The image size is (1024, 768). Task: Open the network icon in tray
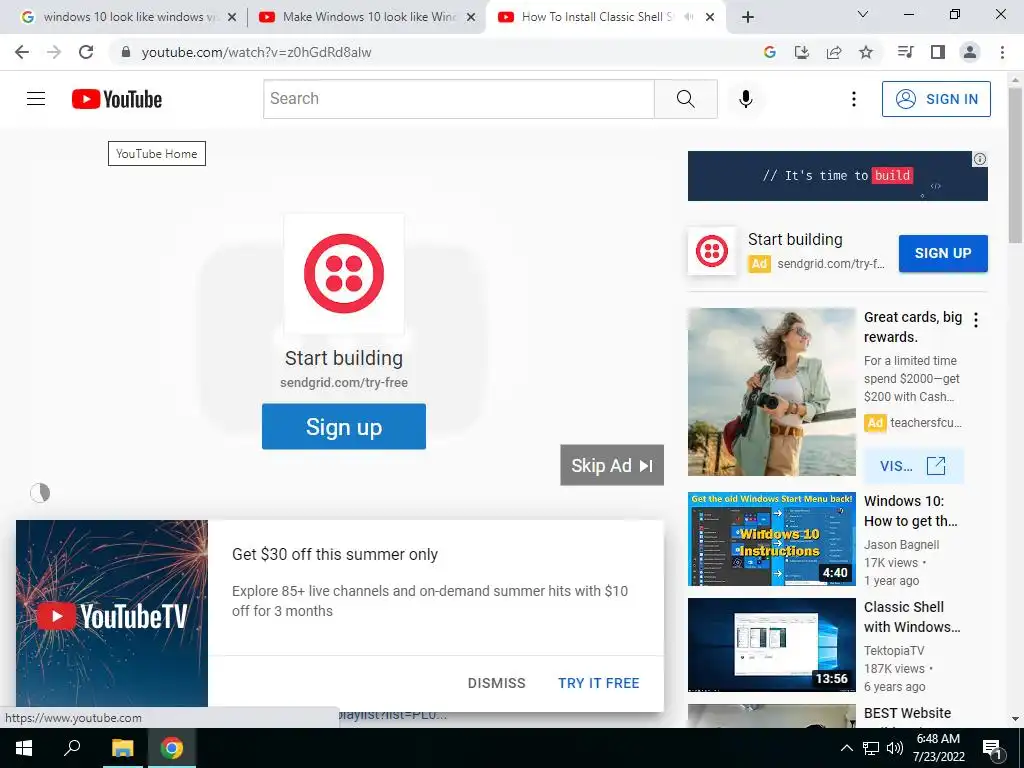tap(871, 748)
